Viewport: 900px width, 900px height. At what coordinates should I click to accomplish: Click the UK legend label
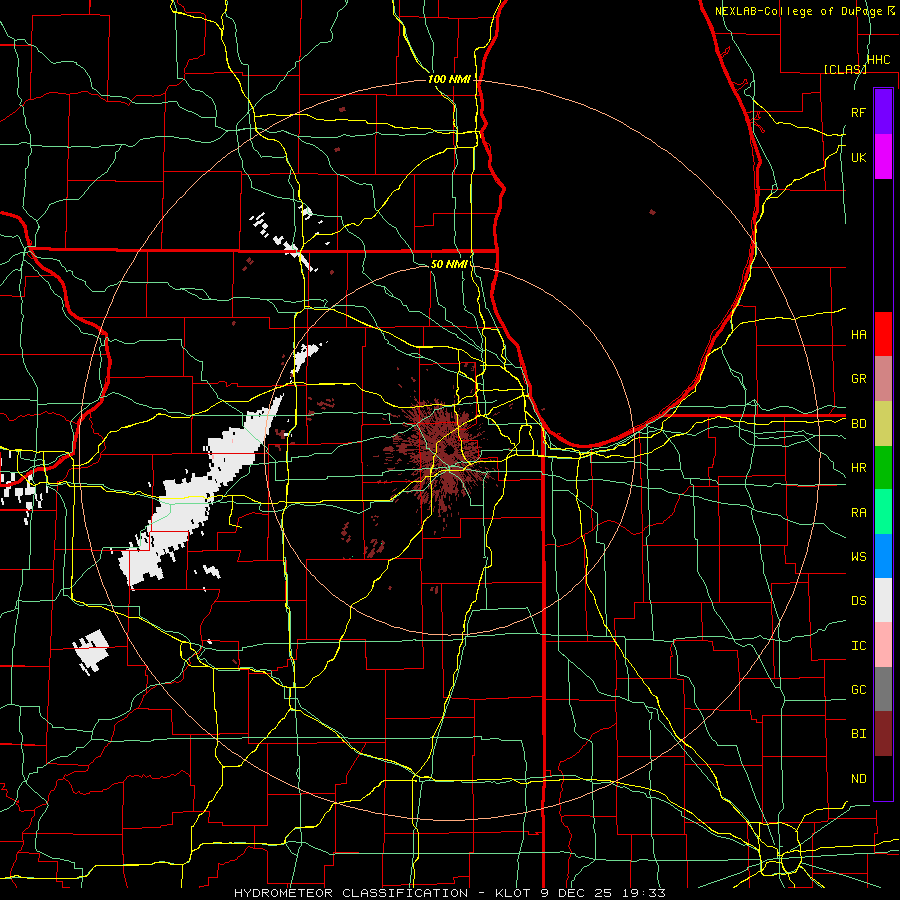(859, 157)
